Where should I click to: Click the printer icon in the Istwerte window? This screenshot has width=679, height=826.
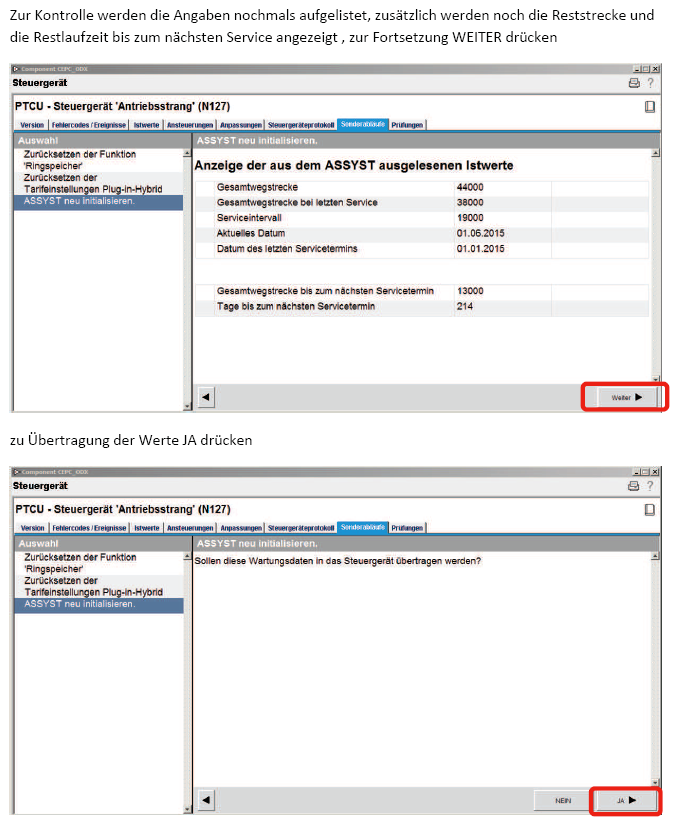[634, 83]
